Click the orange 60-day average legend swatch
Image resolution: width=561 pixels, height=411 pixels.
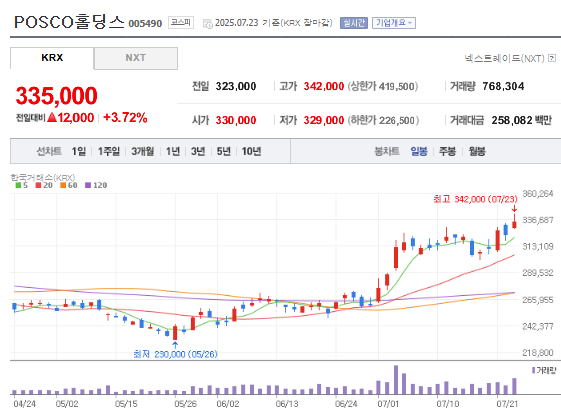[x=63, y=185]
